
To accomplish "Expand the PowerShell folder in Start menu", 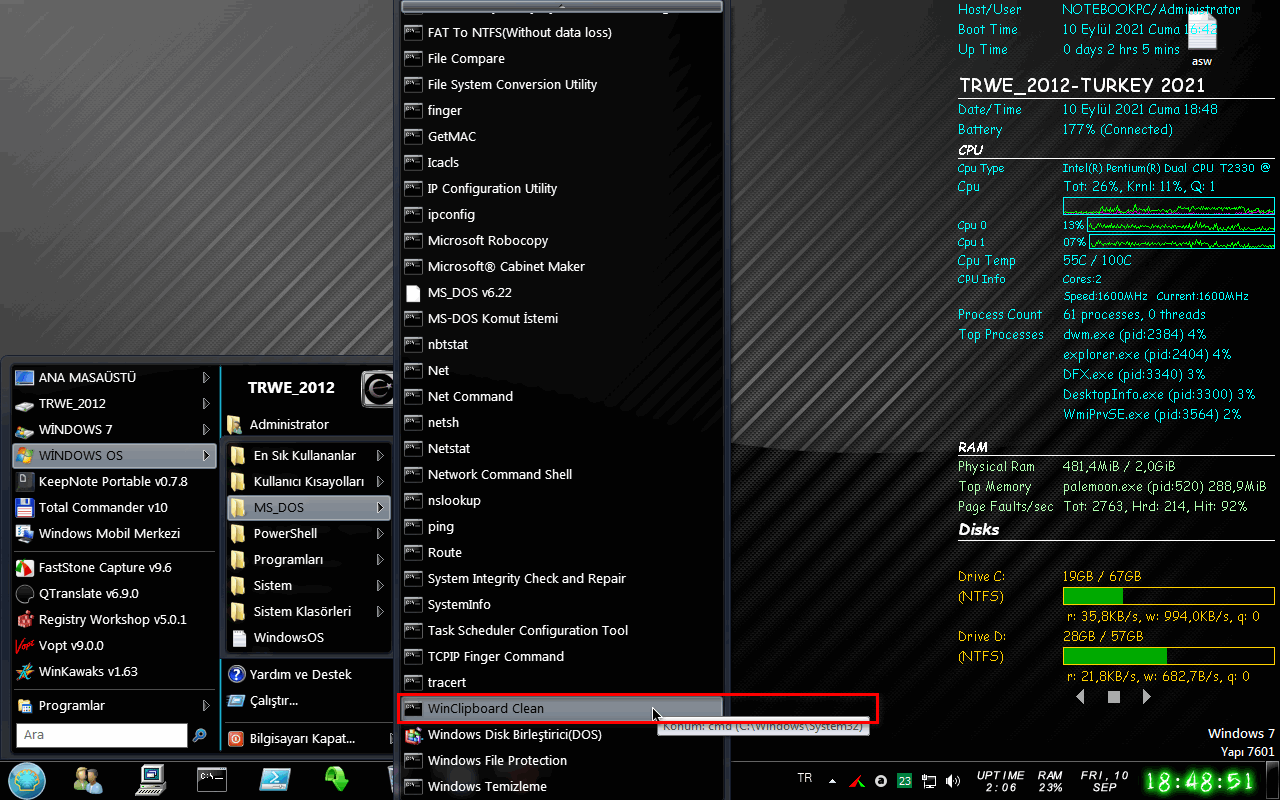I will [308, 533].
